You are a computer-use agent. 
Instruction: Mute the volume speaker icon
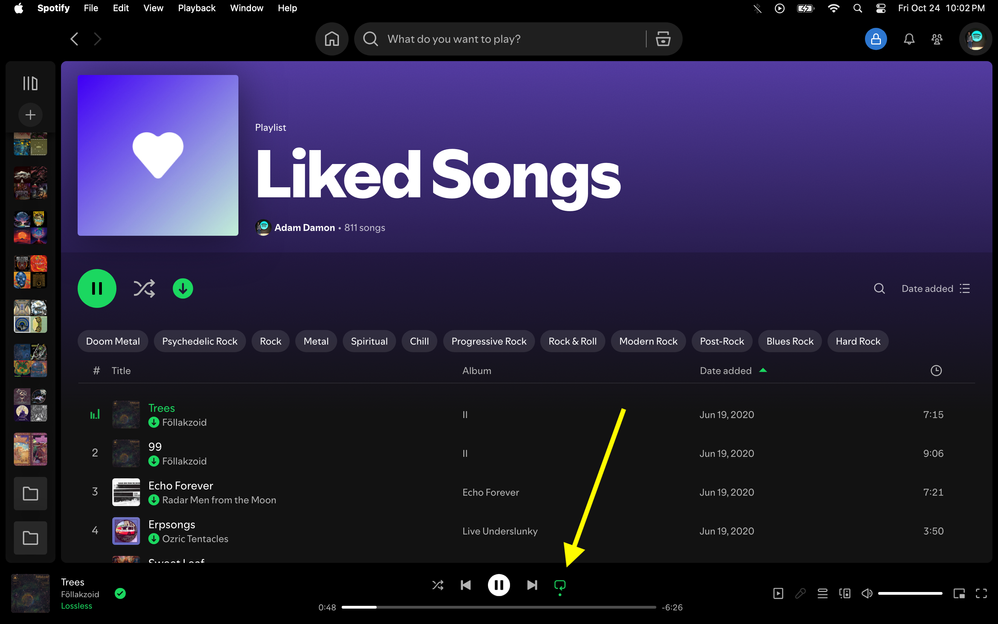[x=867, y=593]
